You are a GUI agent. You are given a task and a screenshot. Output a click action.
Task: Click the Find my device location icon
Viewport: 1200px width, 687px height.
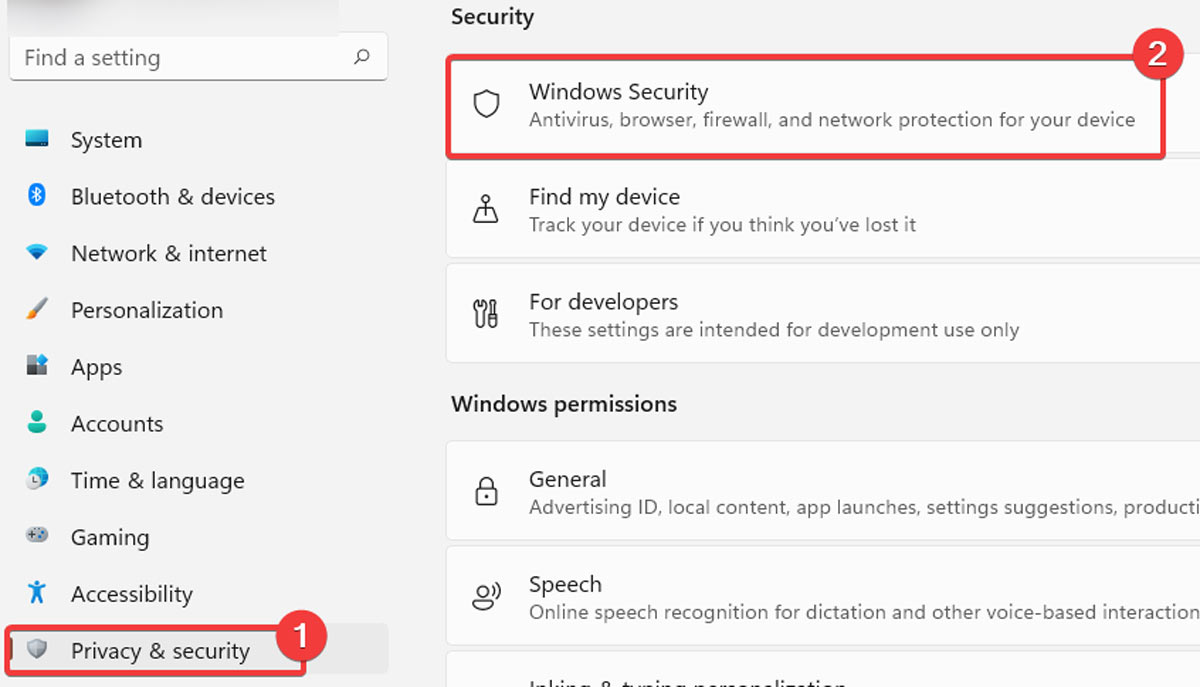486,208
